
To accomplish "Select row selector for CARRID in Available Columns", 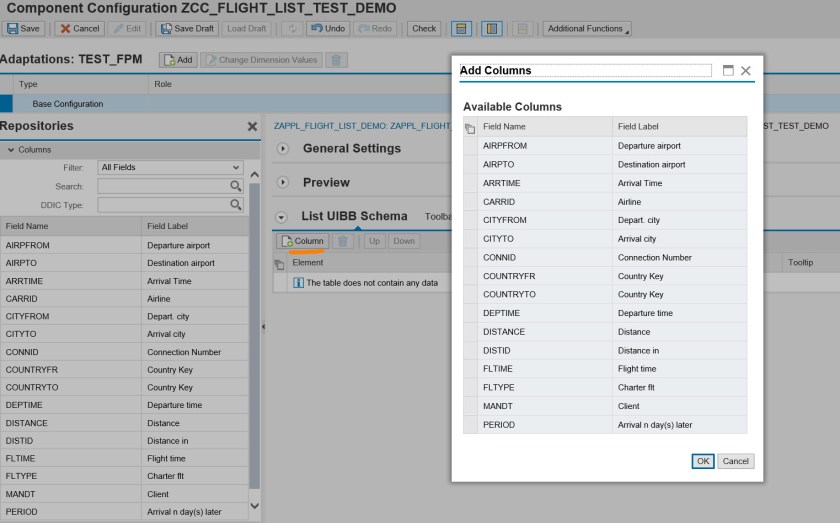I will [470, 202].
